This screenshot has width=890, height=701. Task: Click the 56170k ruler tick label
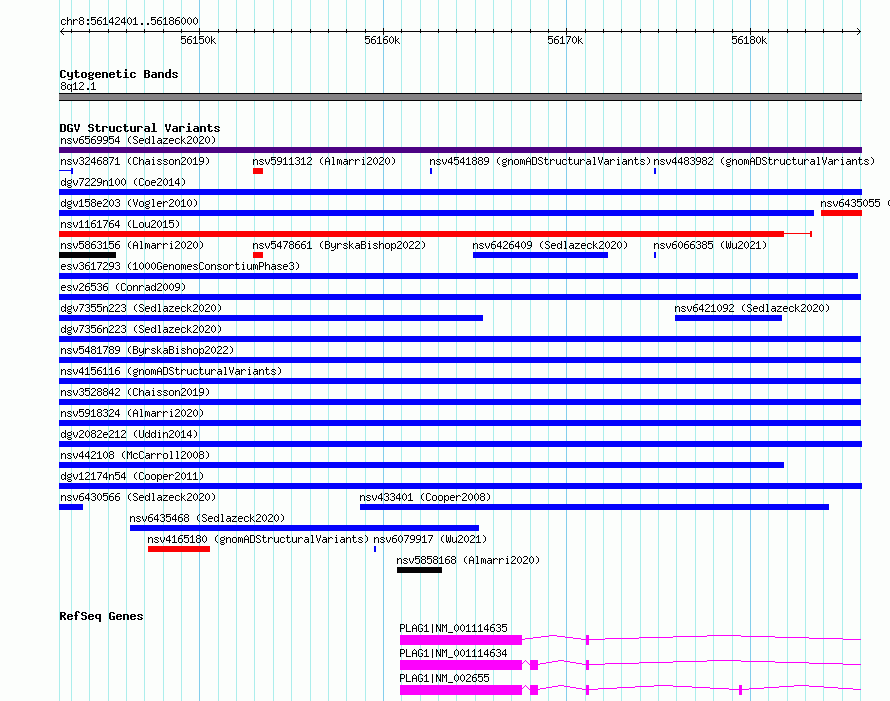pyautogui.click(x=565, y=40)
